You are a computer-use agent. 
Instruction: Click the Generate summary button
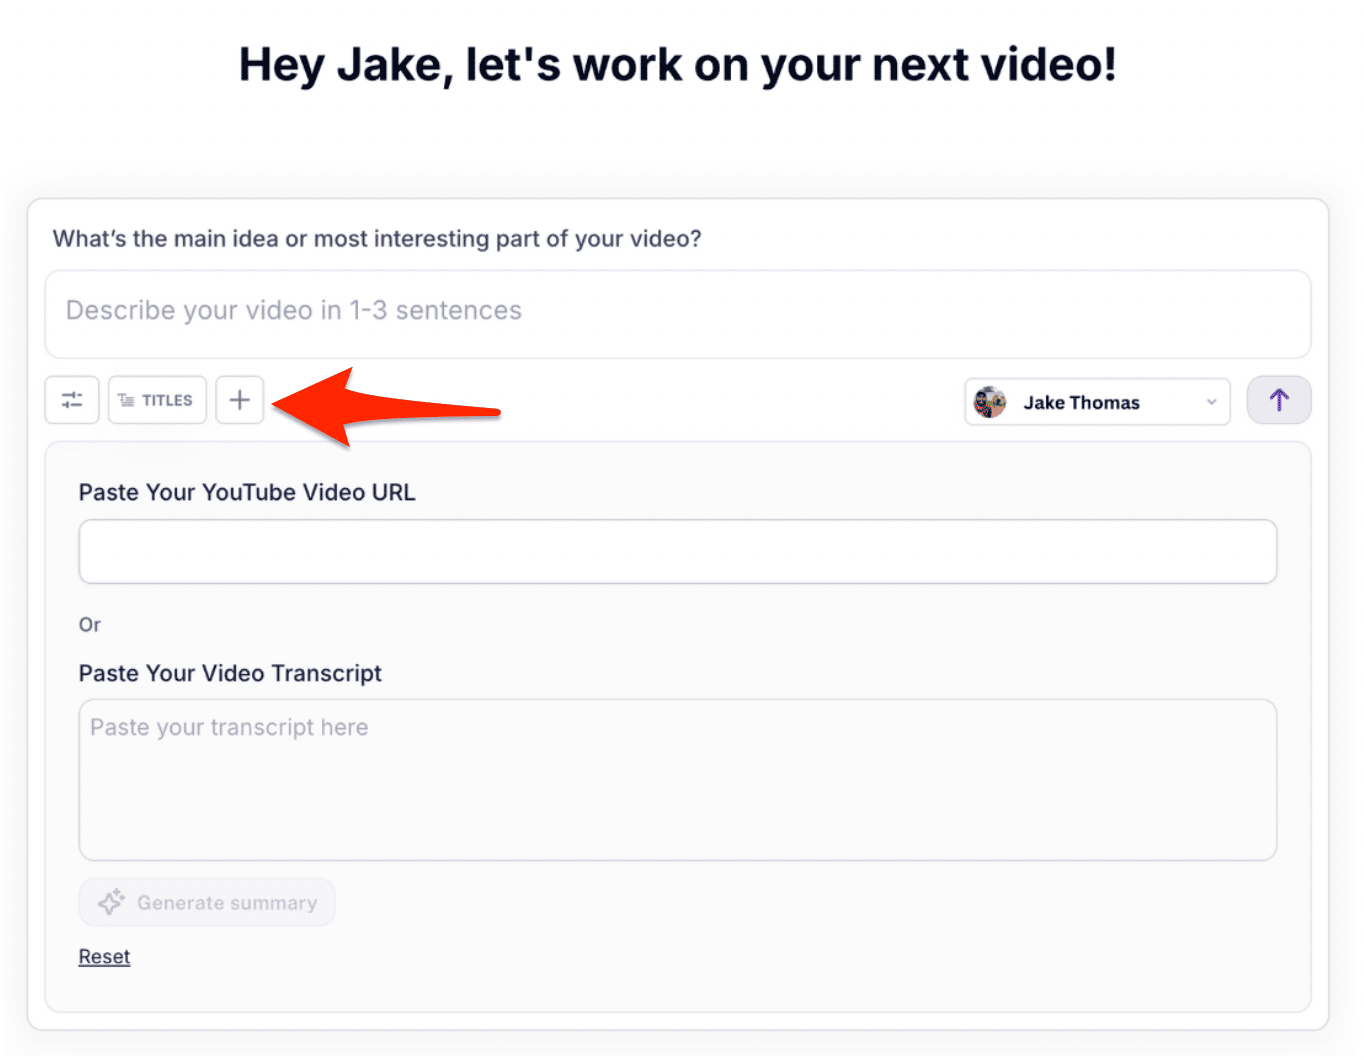(207, 901)
